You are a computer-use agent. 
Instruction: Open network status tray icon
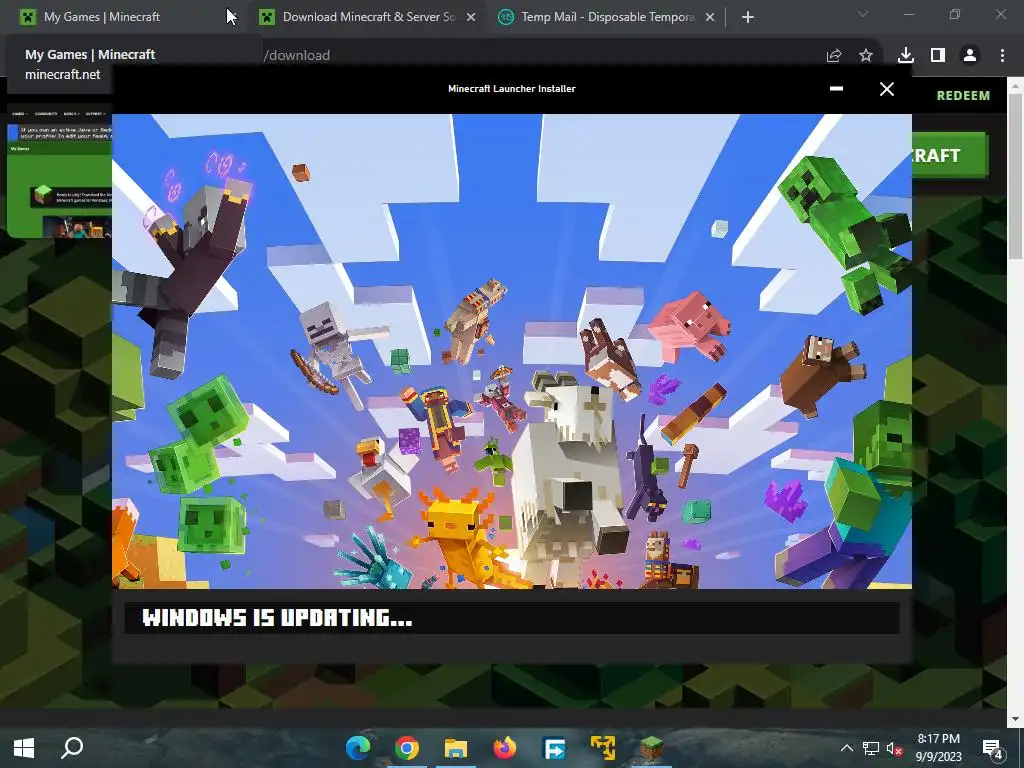pyautogui.click(x=871, y=748)
